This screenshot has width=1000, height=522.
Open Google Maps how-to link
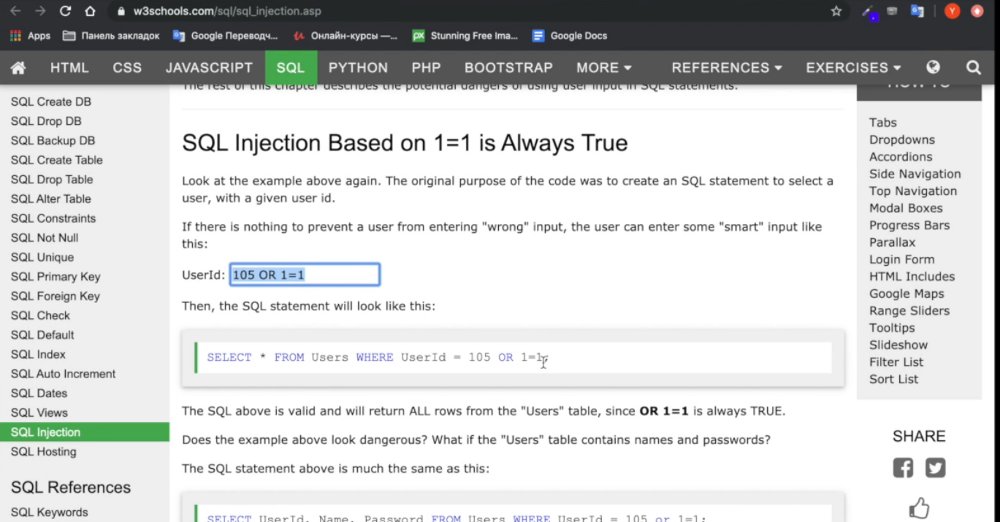coord(906,294)
